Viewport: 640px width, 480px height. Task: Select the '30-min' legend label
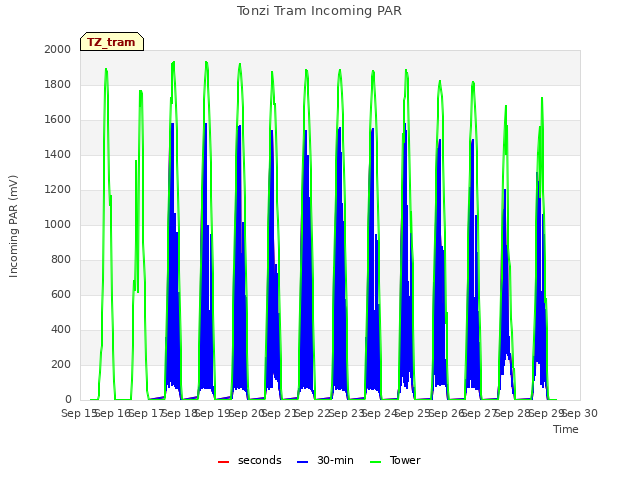point(335,460)
